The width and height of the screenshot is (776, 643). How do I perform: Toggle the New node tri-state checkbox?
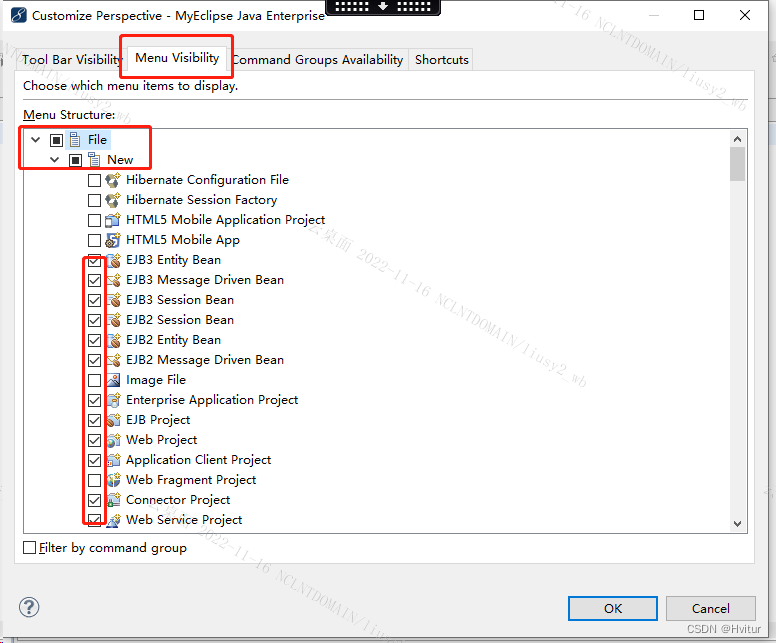click(75, 160)
